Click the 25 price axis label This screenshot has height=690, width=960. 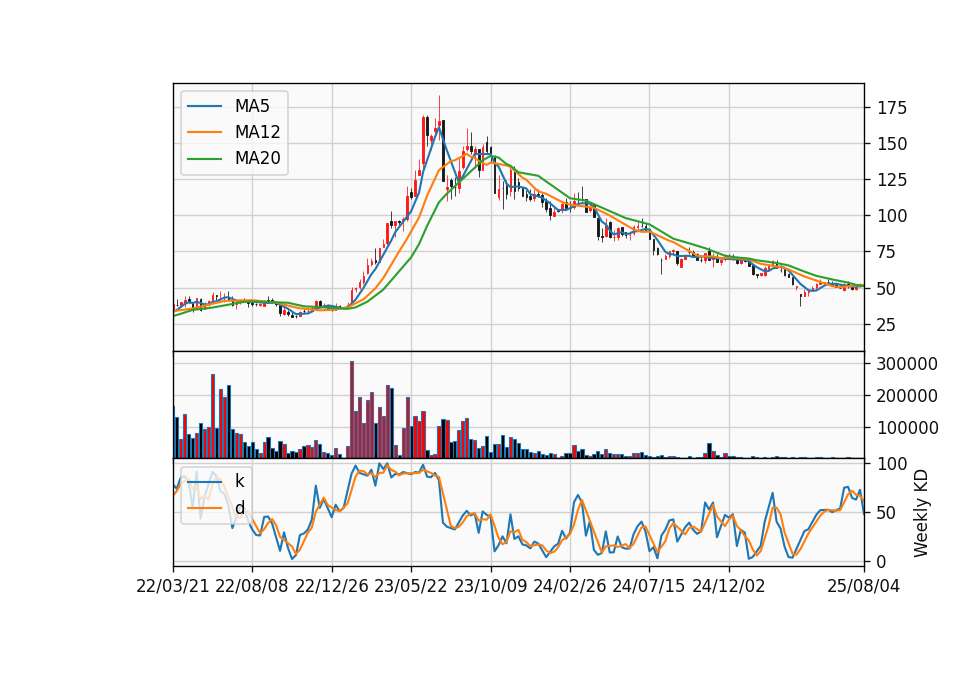coord(887,324)
